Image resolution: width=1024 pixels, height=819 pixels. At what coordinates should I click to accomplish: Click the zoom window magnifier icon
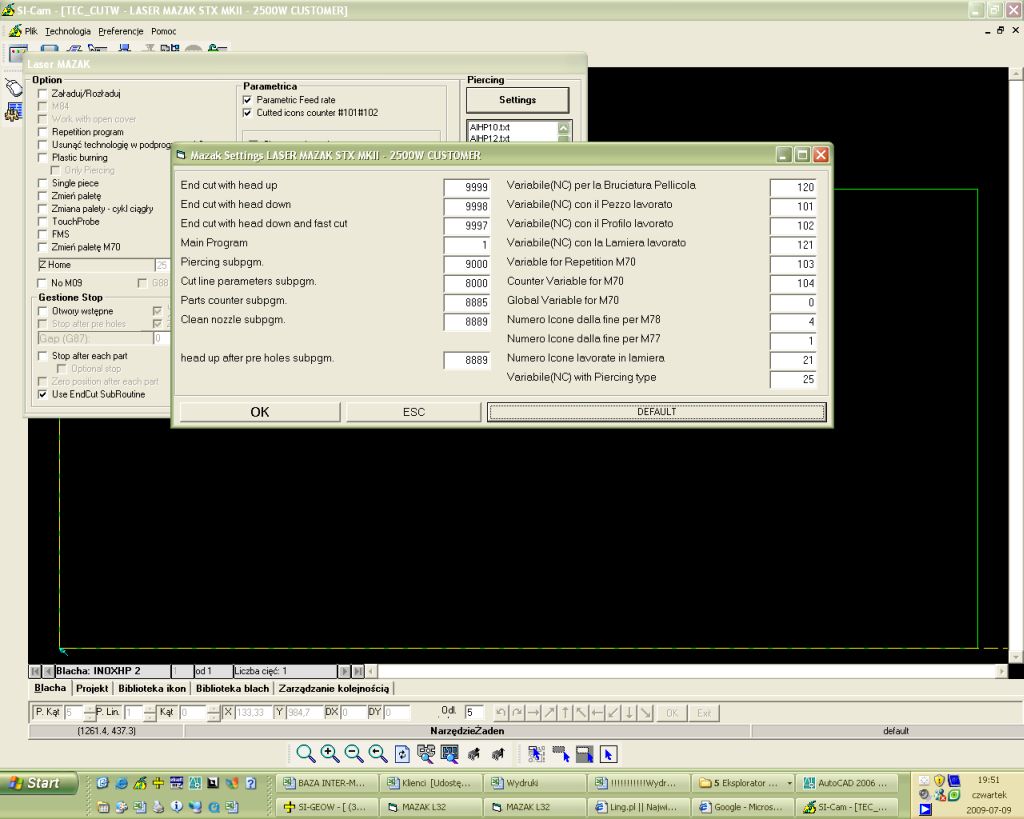[305, 754]
